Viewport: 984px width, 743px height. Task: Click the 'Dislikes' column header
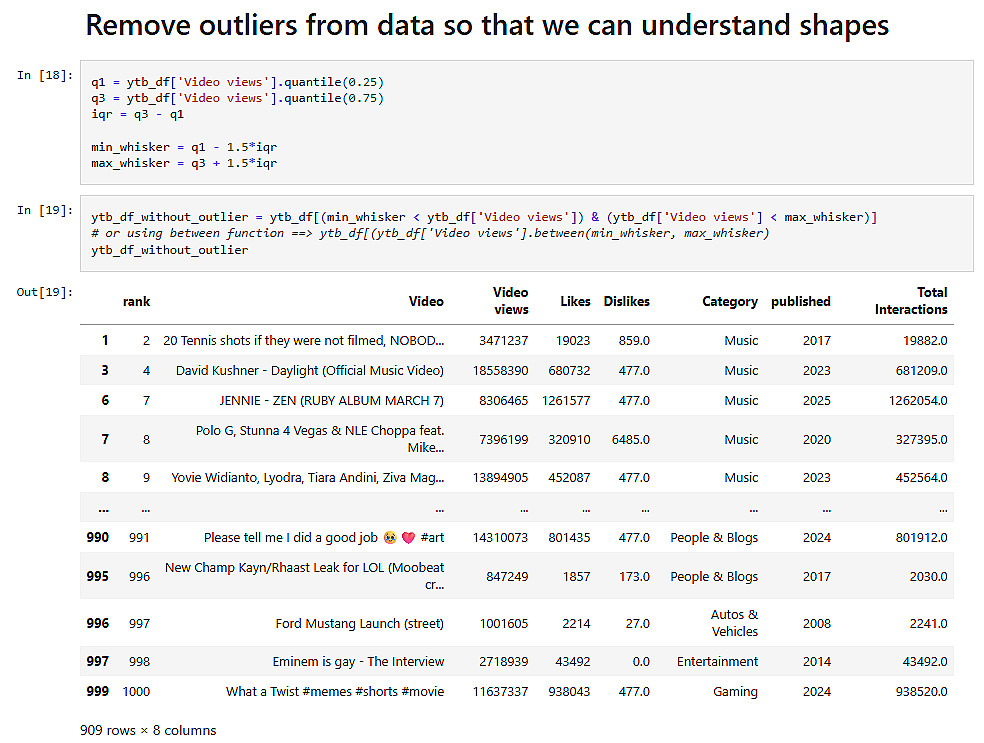click(626, 301)
